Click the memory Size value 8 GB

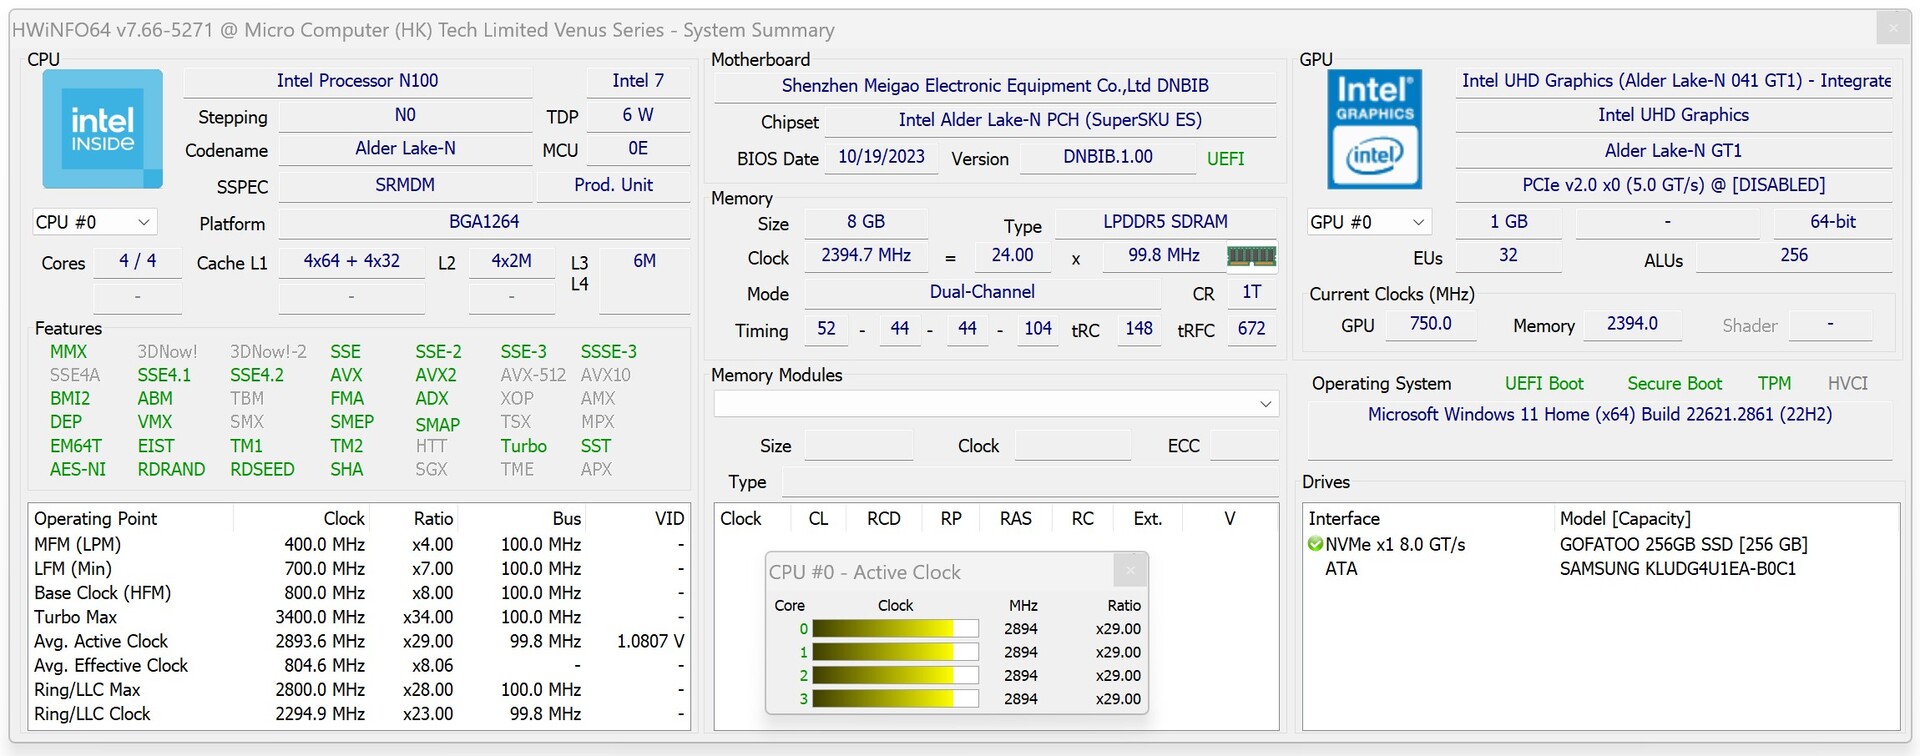866,222
